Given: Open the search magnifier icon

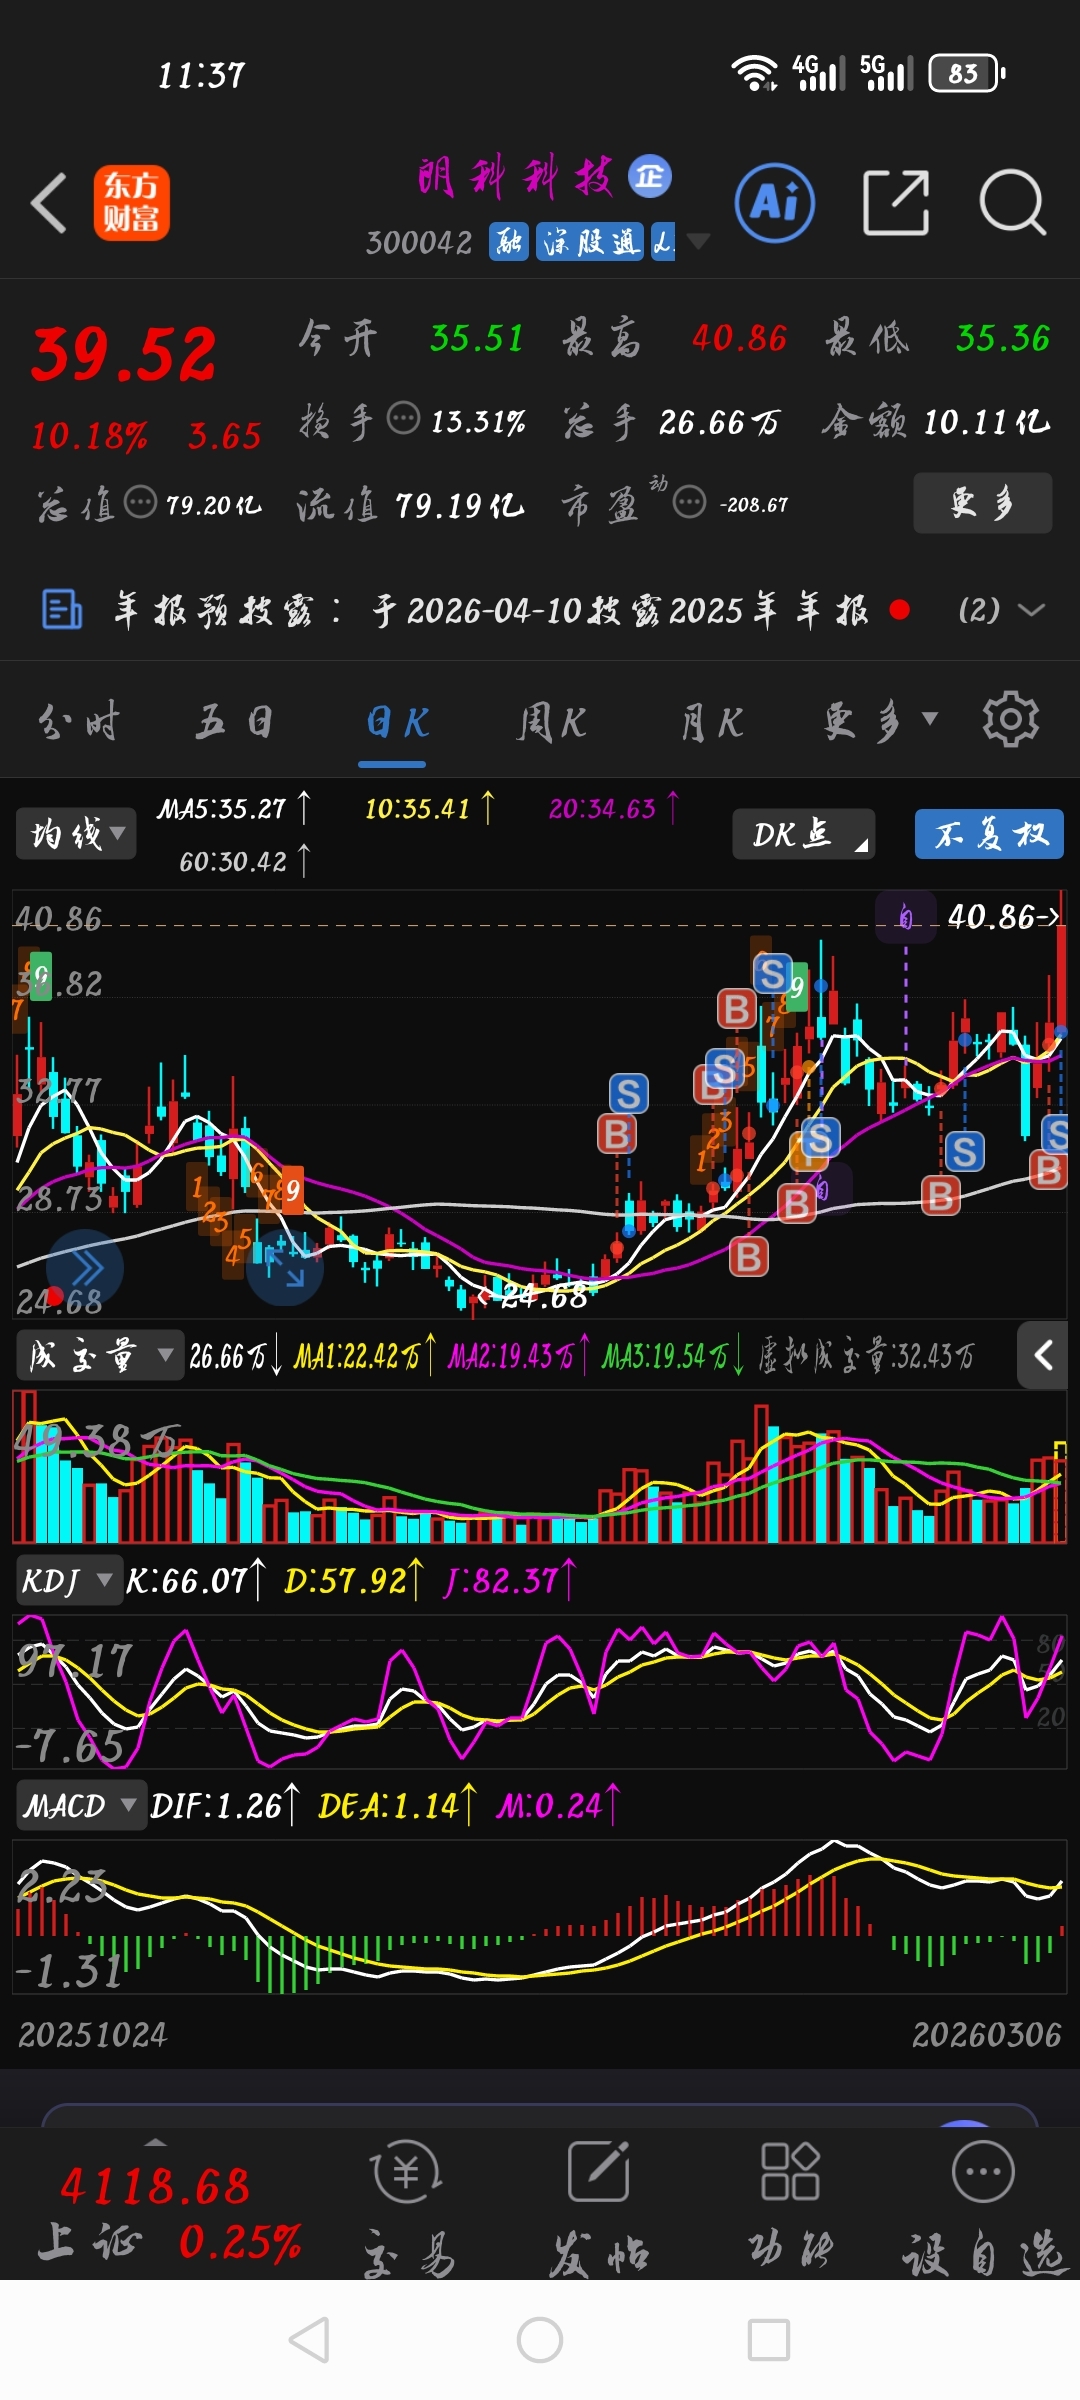Looking at the screenshot, I should [x=1012, y=203].
